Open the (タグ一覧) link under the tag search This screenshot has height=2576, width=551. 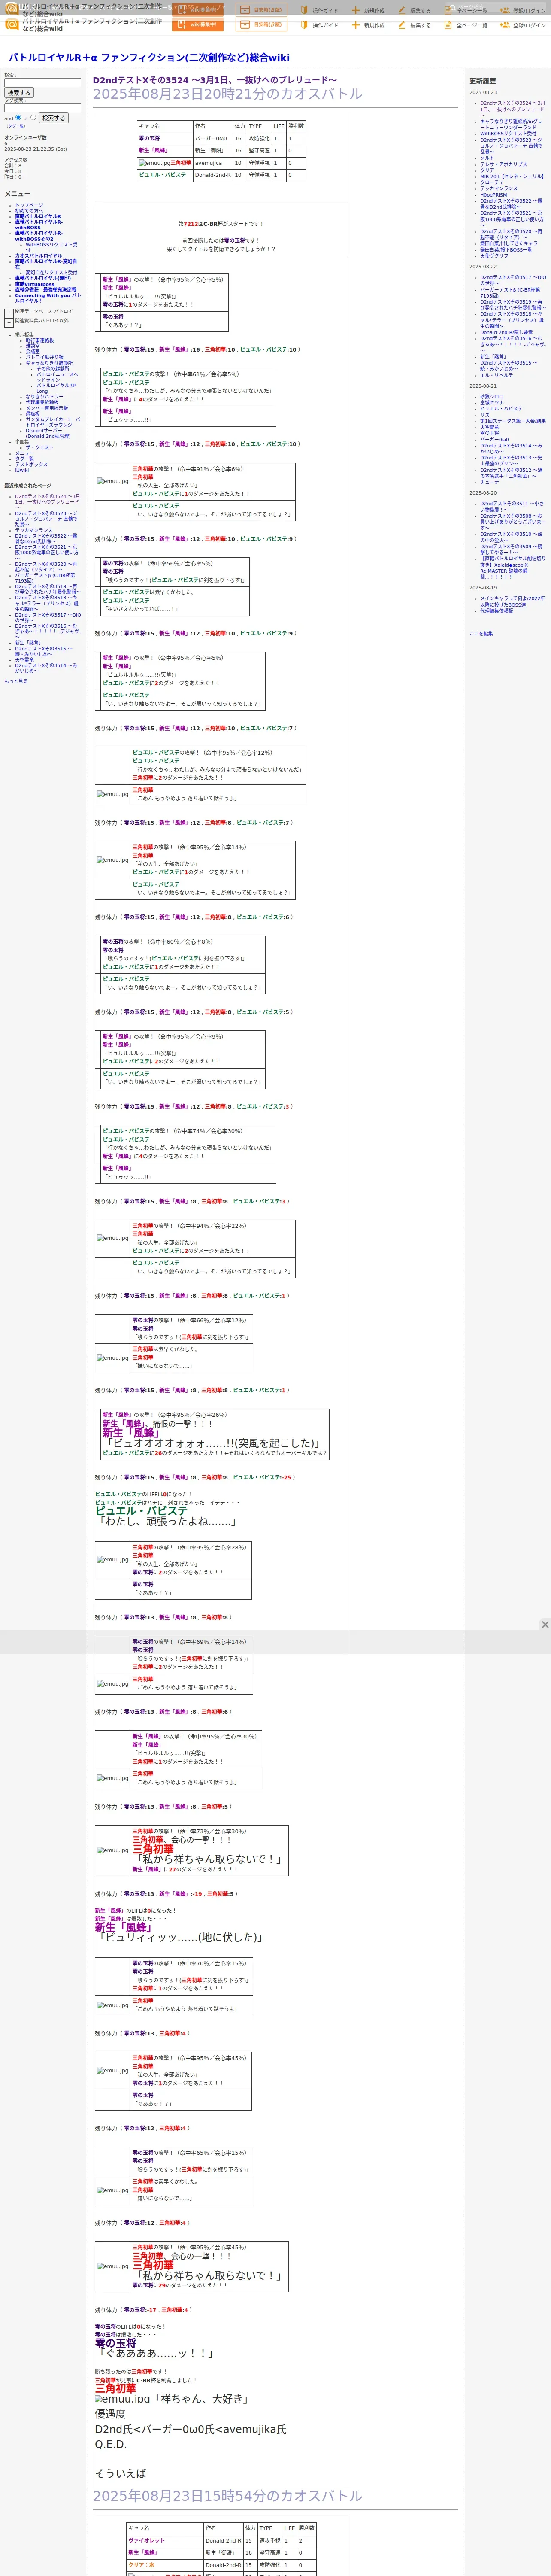(16, 126)
